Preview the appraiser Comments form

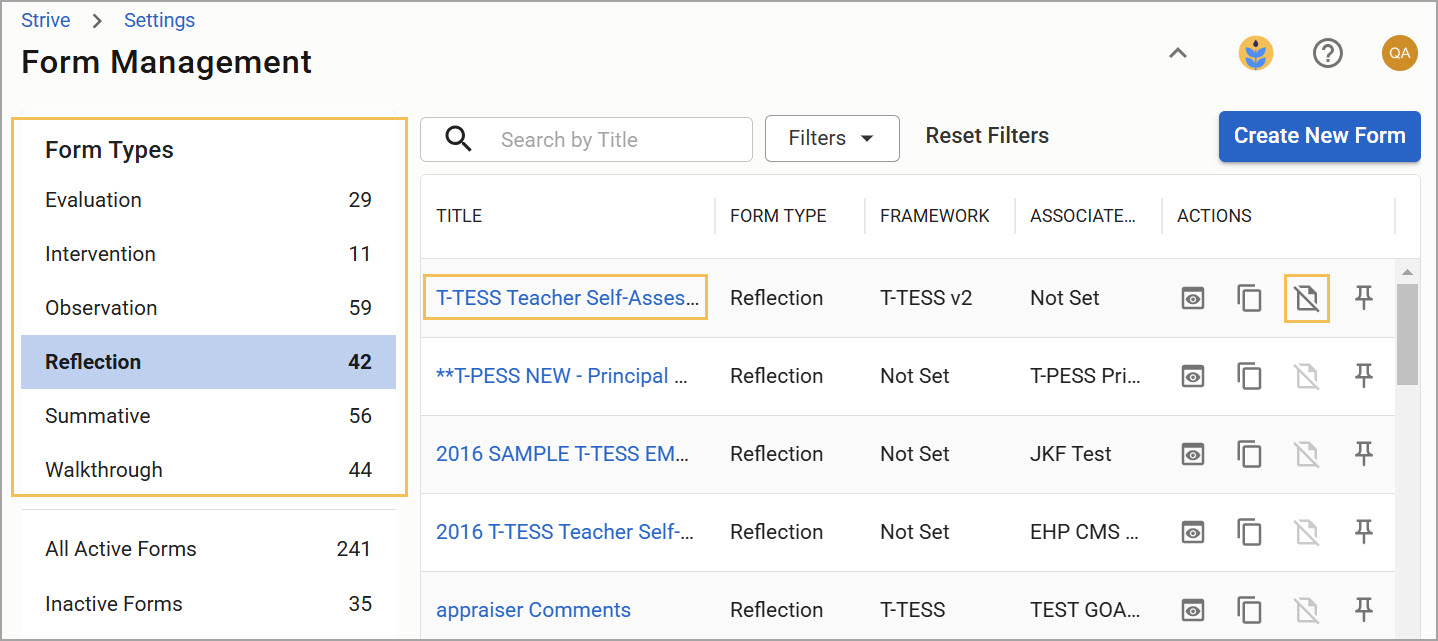[x=1192, y=610]
